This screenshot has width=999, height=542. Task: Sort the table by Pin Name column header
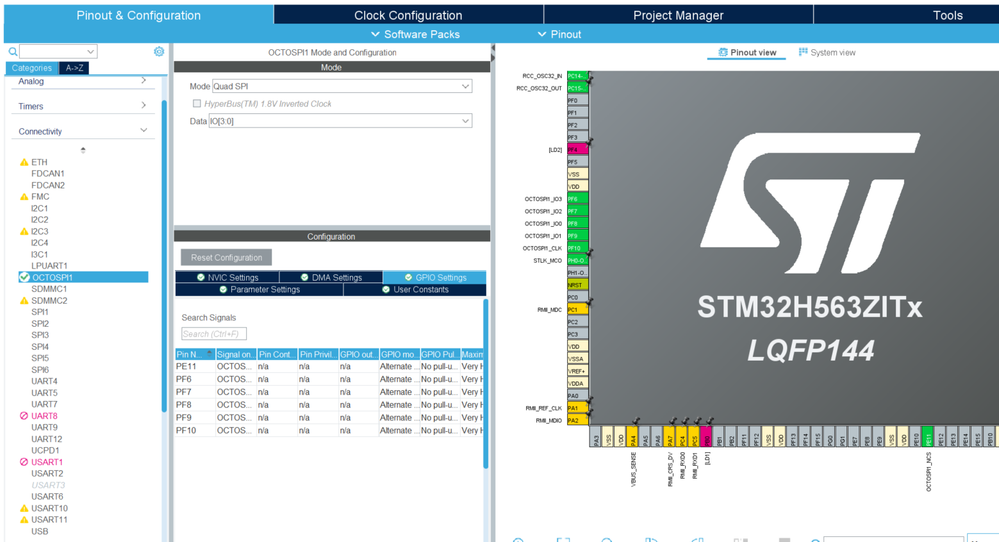pyautogui.click(x=194, y=354)
